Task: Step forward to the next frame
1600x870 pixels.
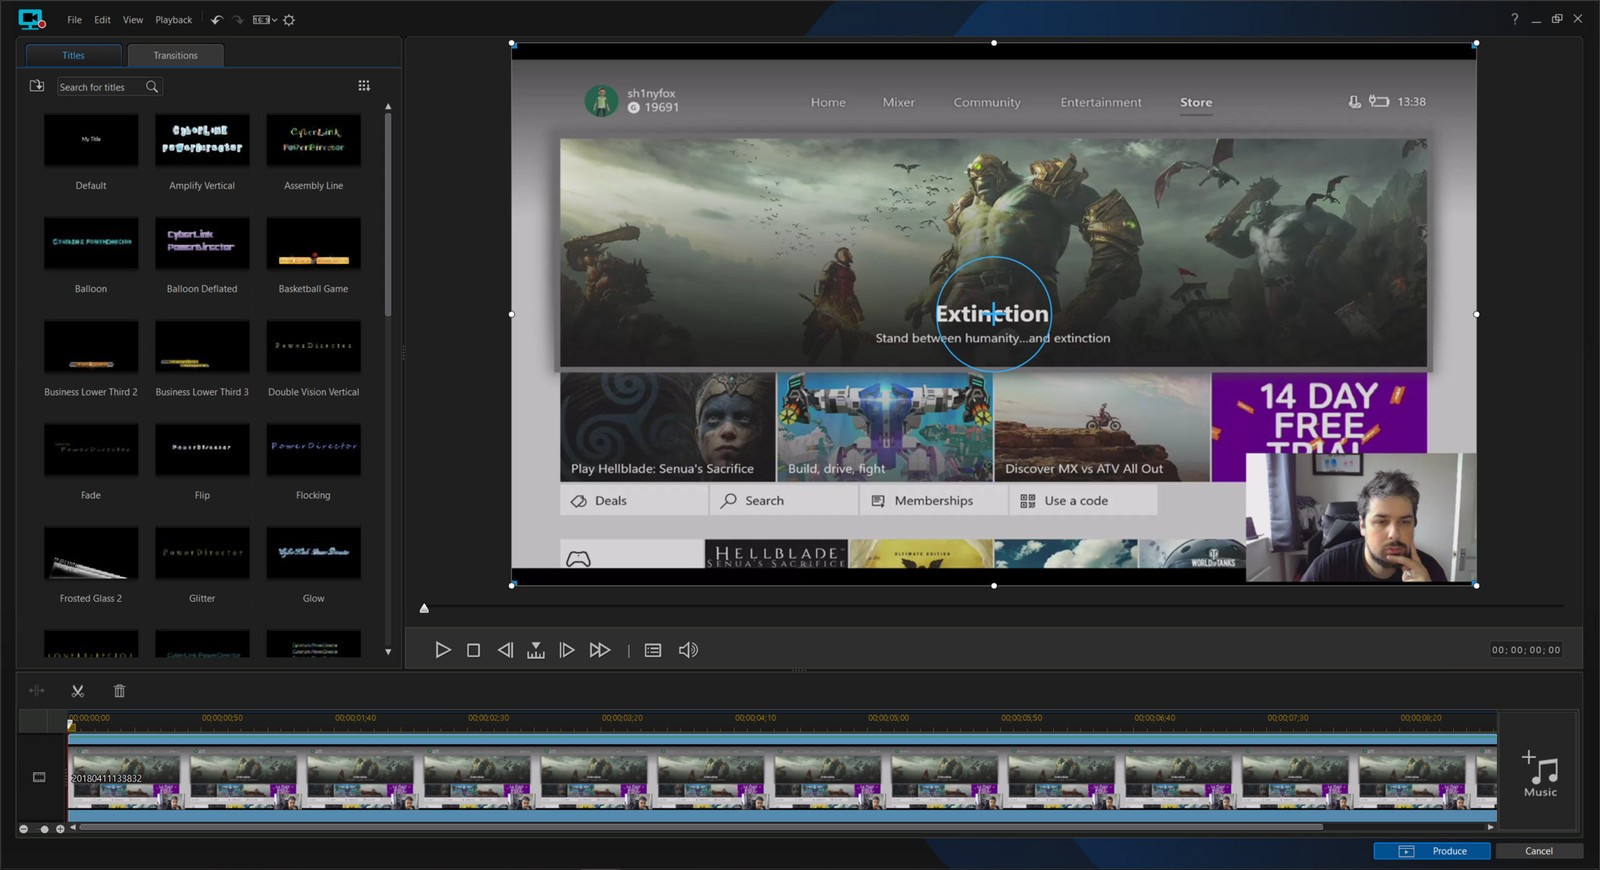Action: pos(567,650)
